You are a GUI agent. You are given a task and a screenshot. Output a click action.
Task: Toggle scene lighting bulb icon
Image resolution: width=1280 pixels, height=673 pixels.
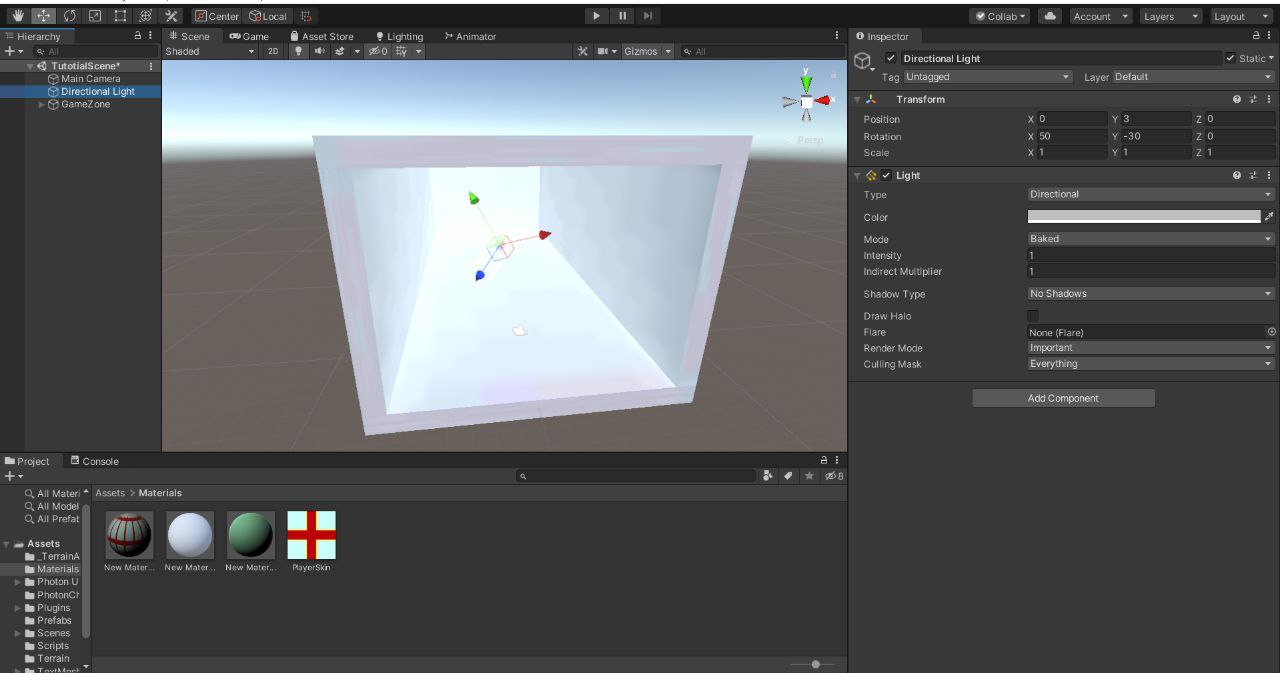(x=298, y=51)
